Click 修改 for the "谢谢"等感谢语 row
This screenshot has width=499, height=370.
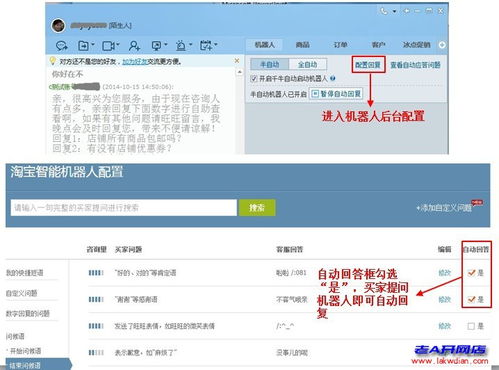[x=444, y=299]
